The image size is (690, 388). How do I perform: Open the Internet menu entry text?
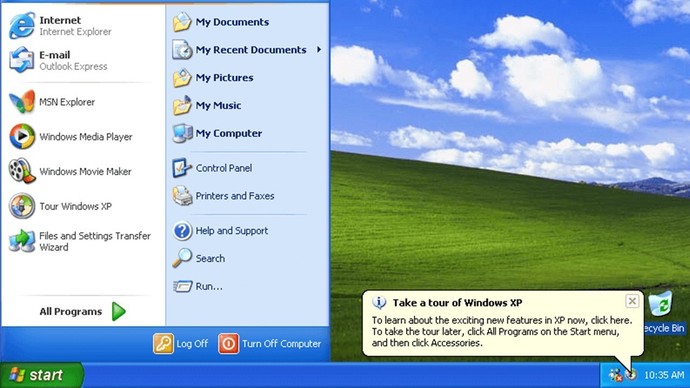coord(60,20)
